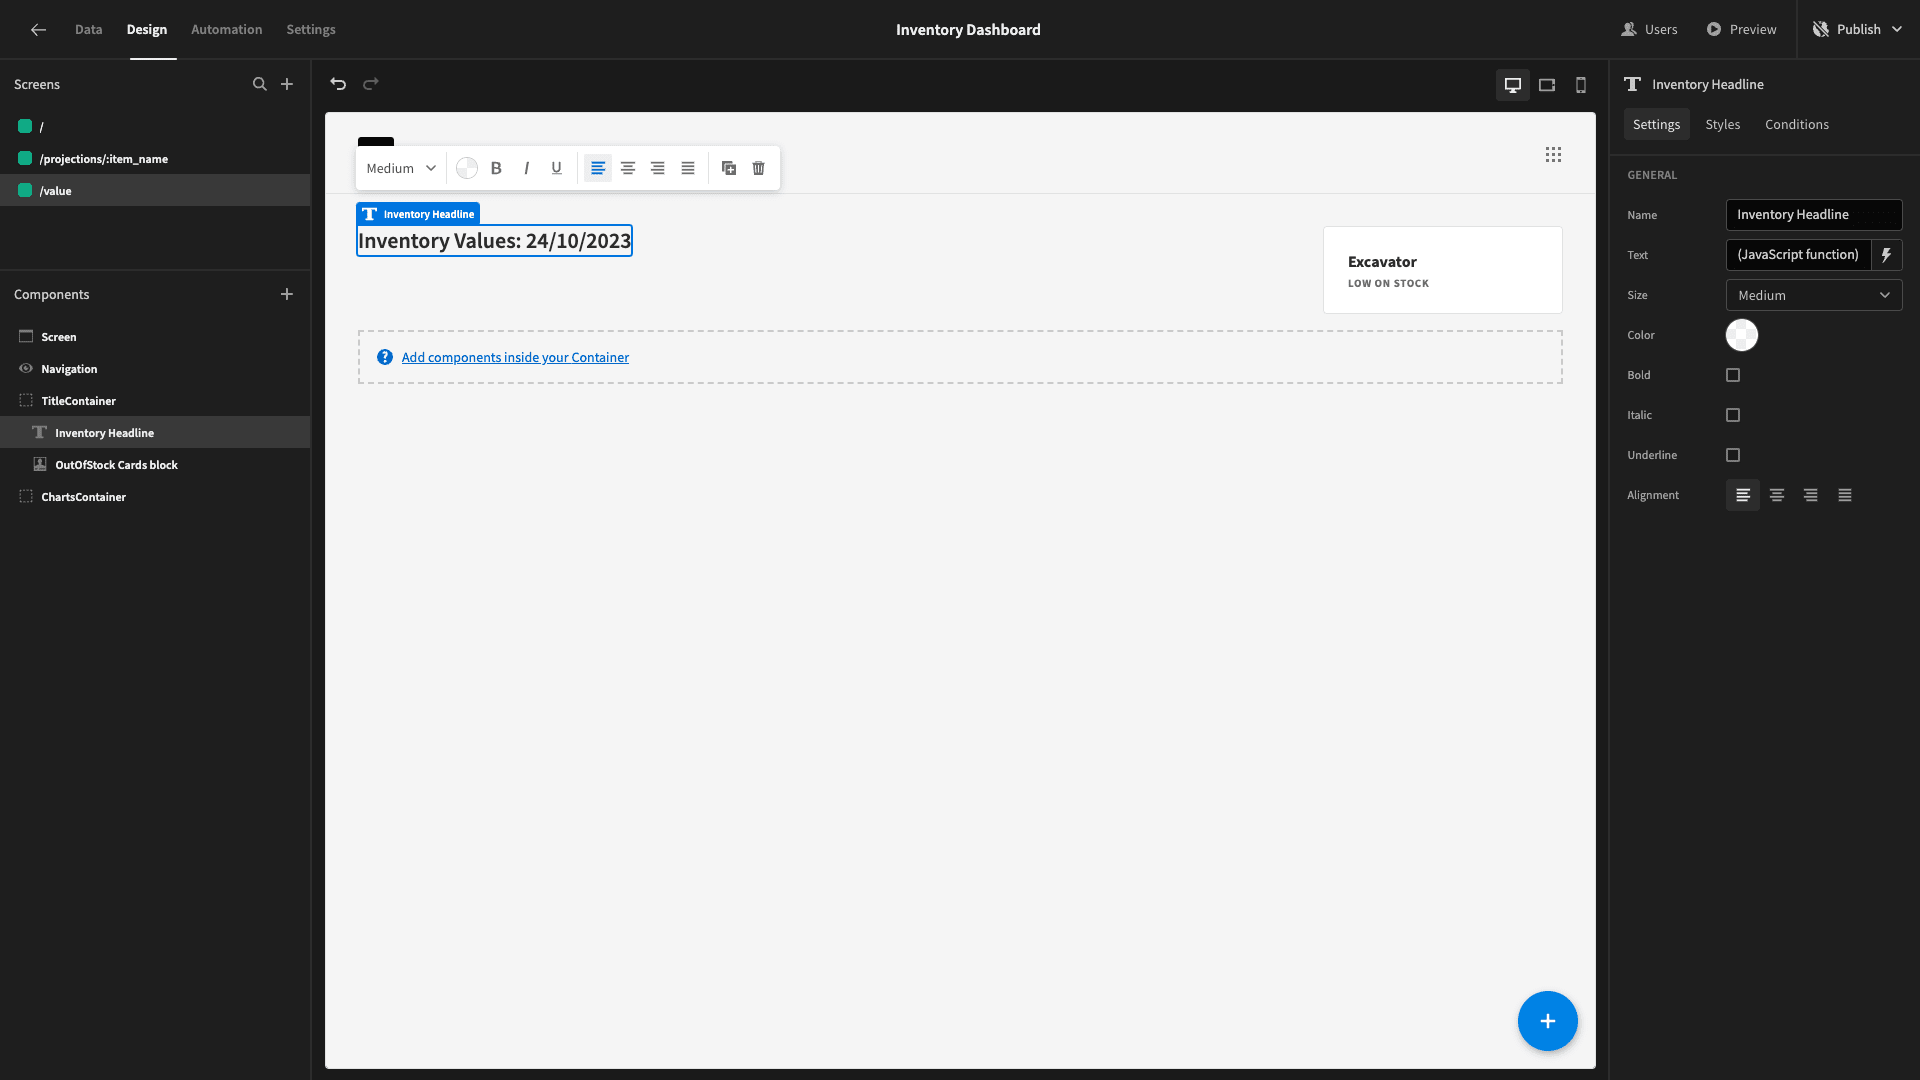Image resolution: width=1920 pixels, height=1080 pixels.
Task: Duplicate component using floating toolbar icon
Action: (729, 168)
